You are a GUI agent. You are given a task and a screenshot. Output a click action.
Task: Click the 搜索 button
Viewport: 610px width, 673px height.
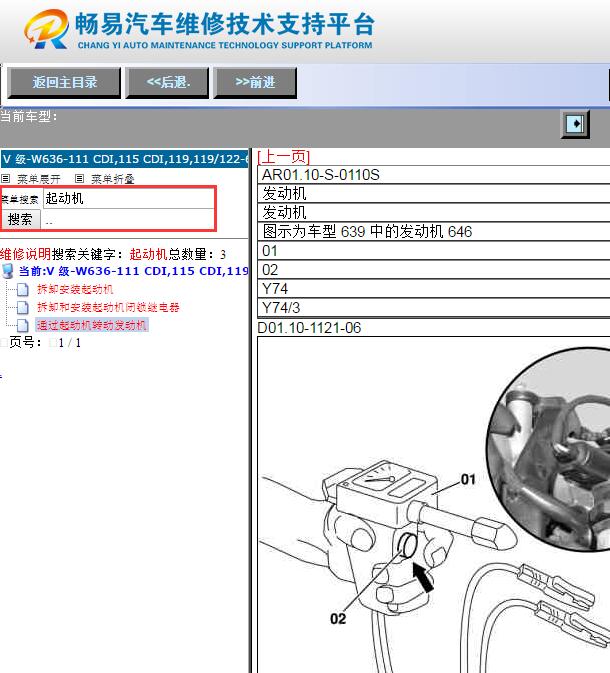(x=20, y=220)
